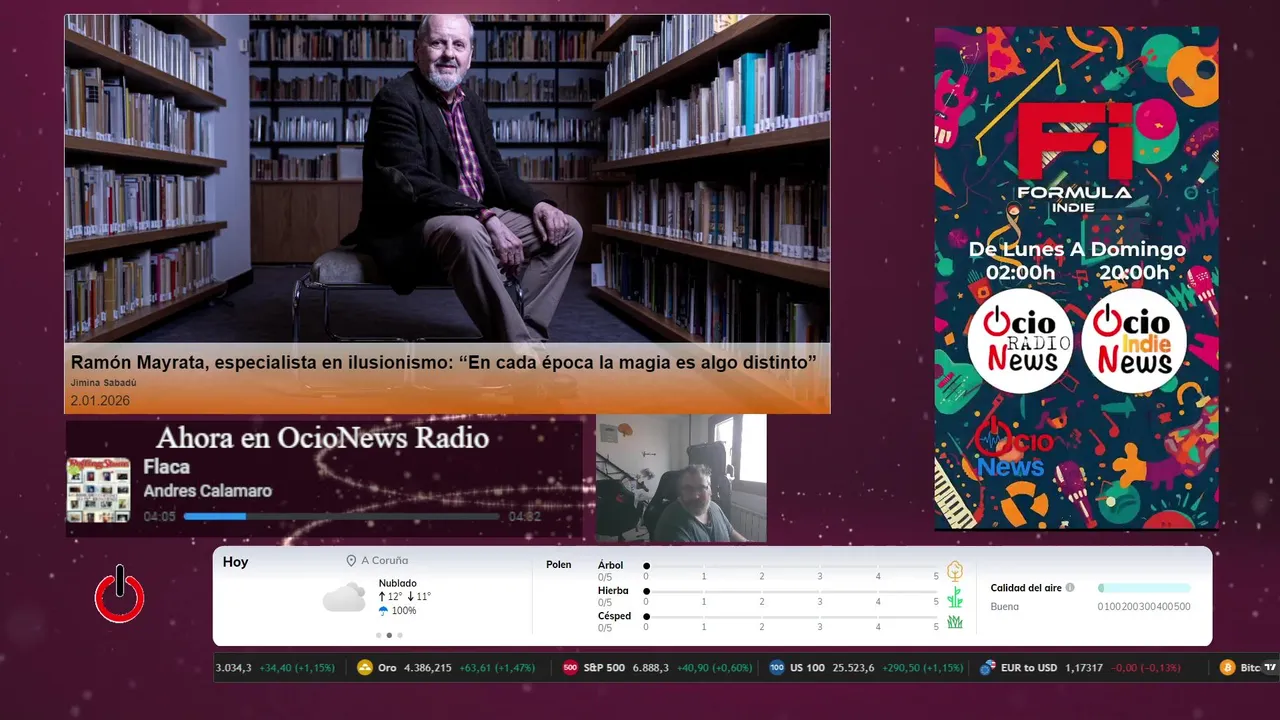Screen dimensions: 1280x720
Task: Click the TradingView logo on ticker
Action: 1270,668
